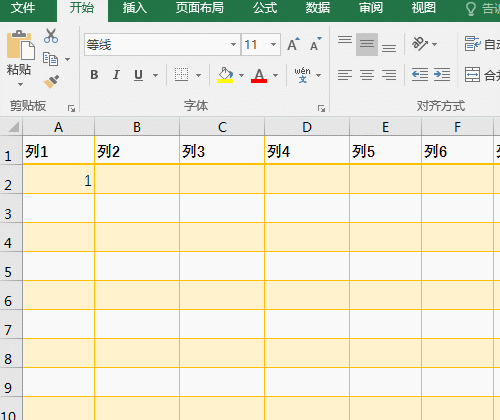The width and height of the screenshot is (500, 420).
Task: Center text horizontally
Action: click(367, 75)
